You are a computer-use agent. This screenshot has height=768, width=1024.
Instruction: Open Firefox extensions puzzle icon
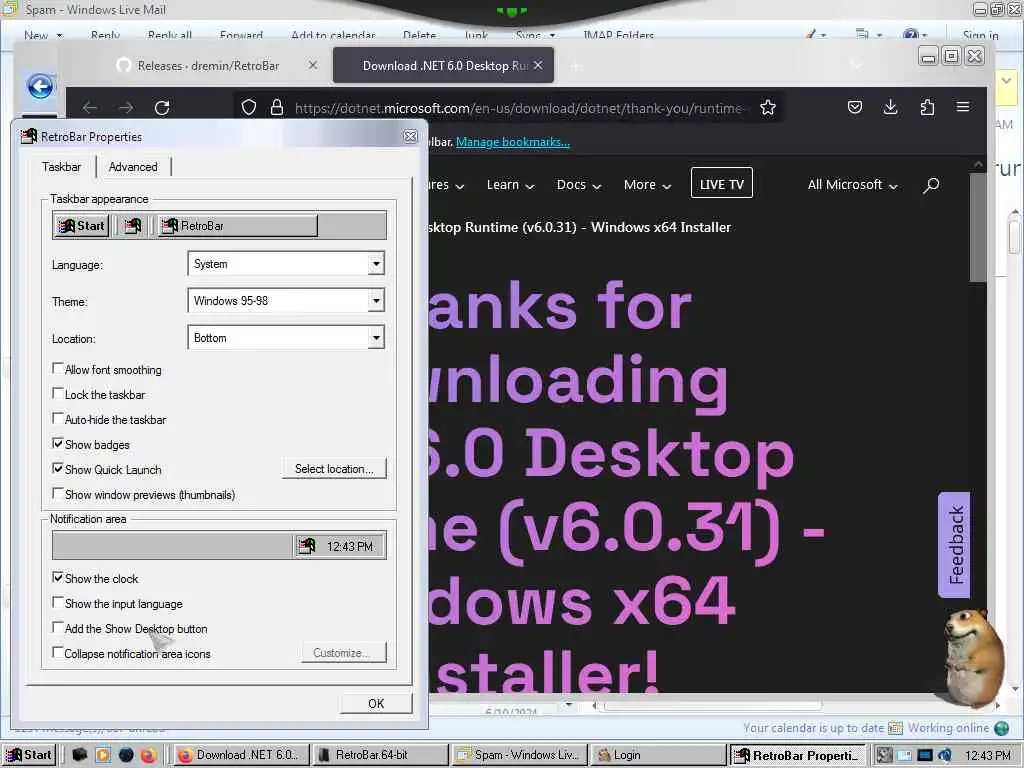[927, 107]
